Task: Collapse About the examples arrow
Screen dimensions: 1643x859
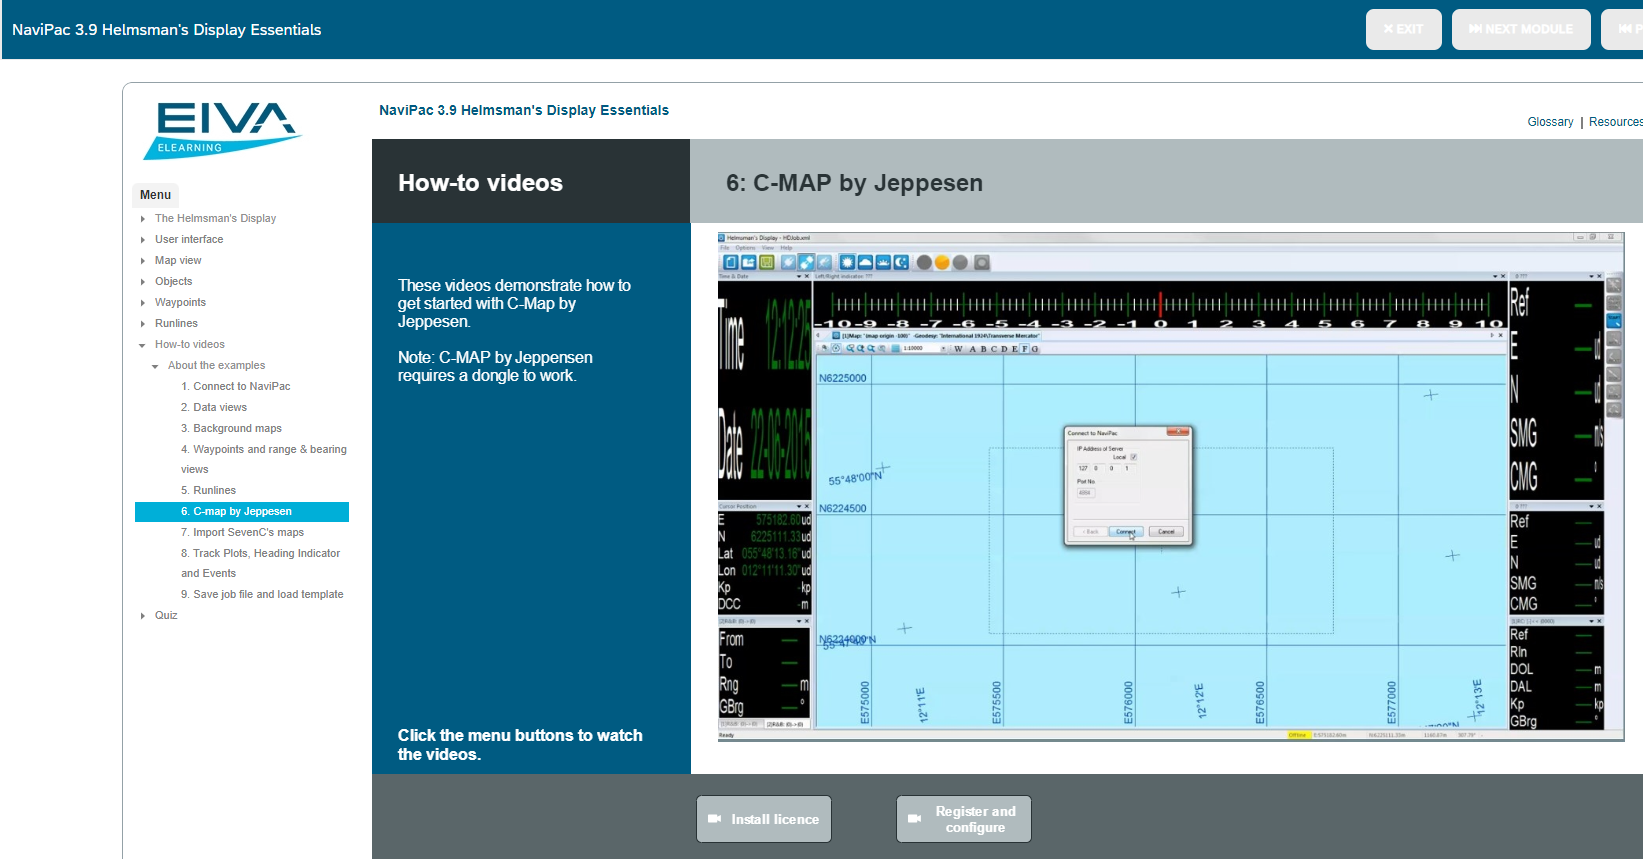Action: pos(155,366)
